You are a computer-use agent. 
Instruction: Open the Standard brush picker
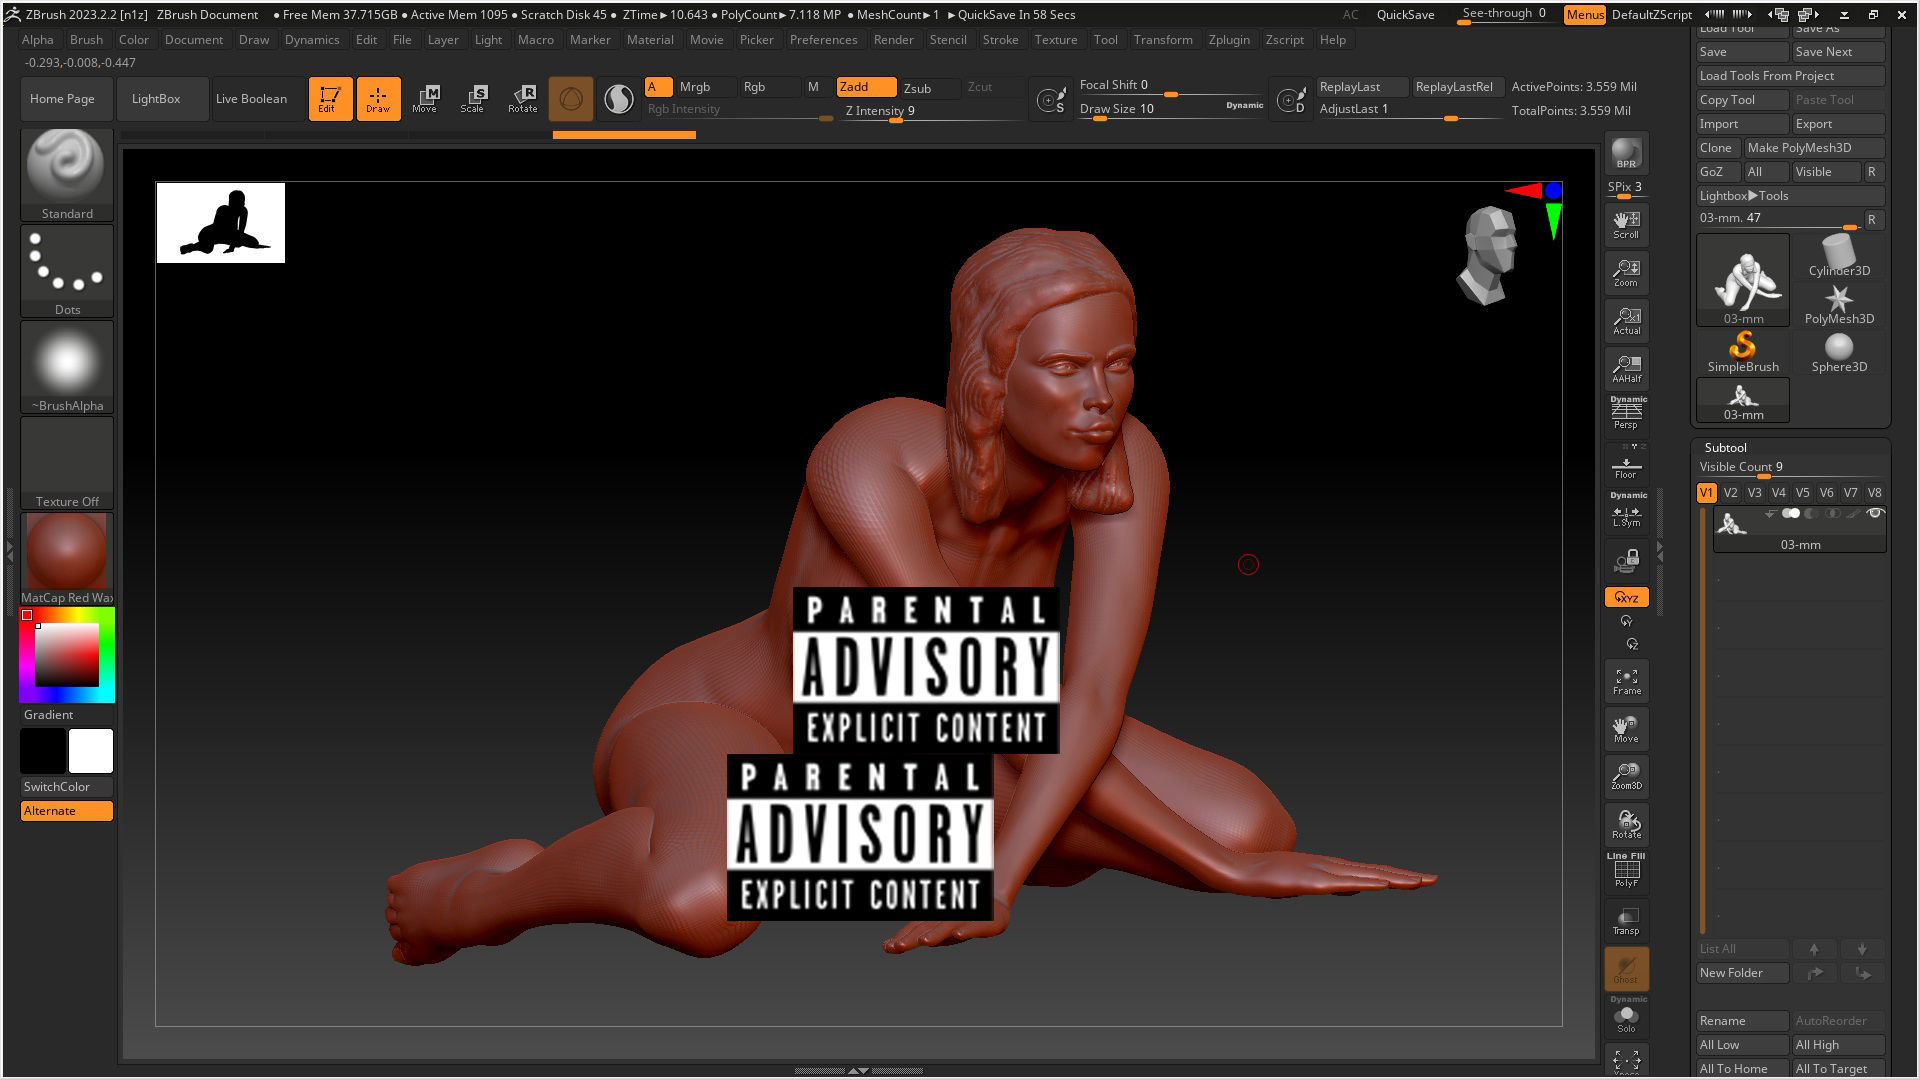[x=67, y=174]
